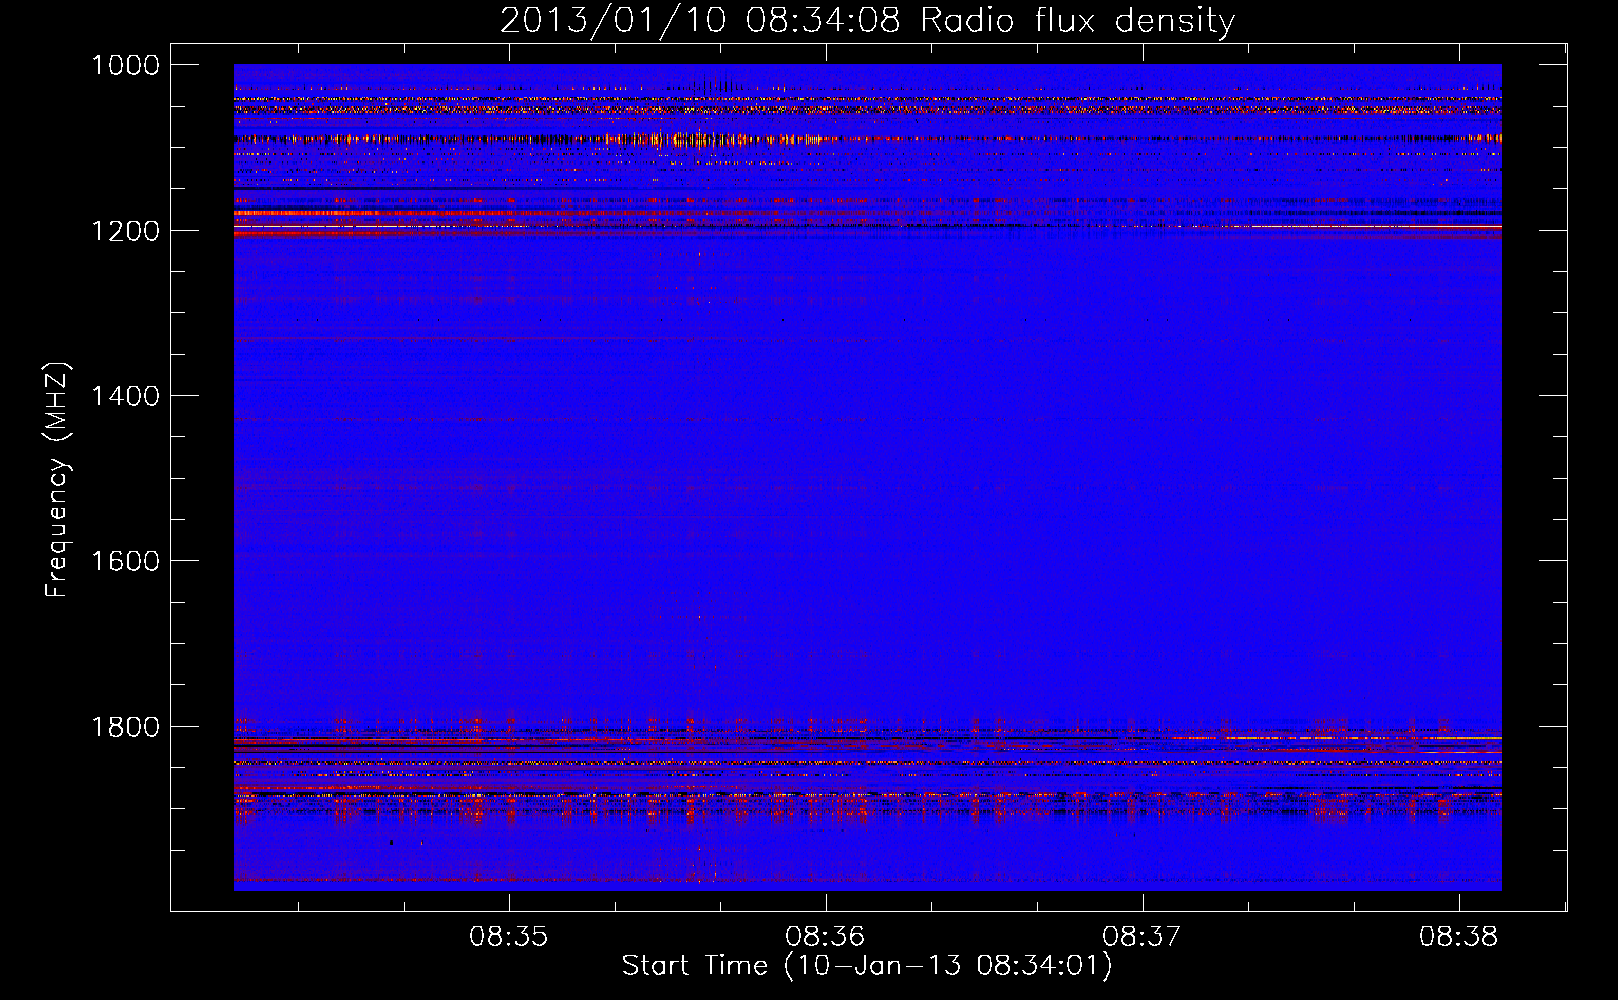Click the 08:35 time axis label

coord(509,937)
